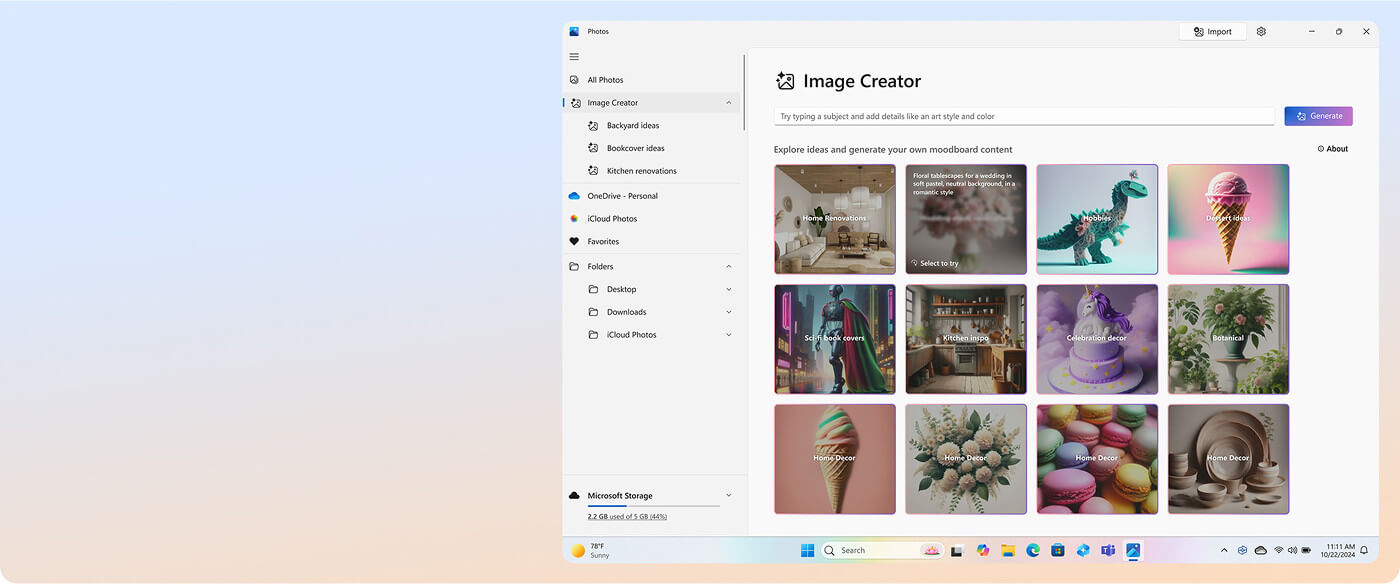1400x584 pixels.
Task: Open Microsoft Store from the taskbar
Action: (x=1058, y=551)
